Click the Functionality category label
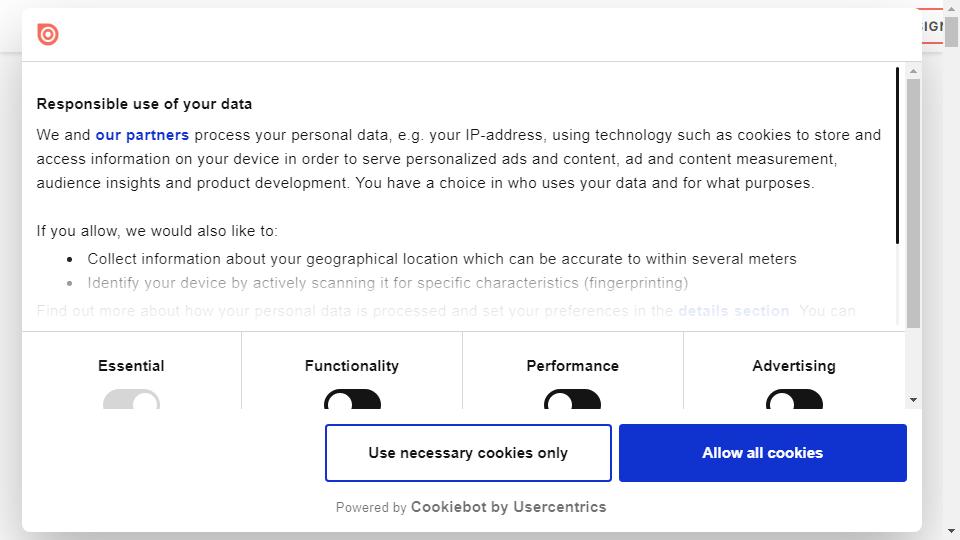This screenshot has height=540, width=960. pos(352,366)
